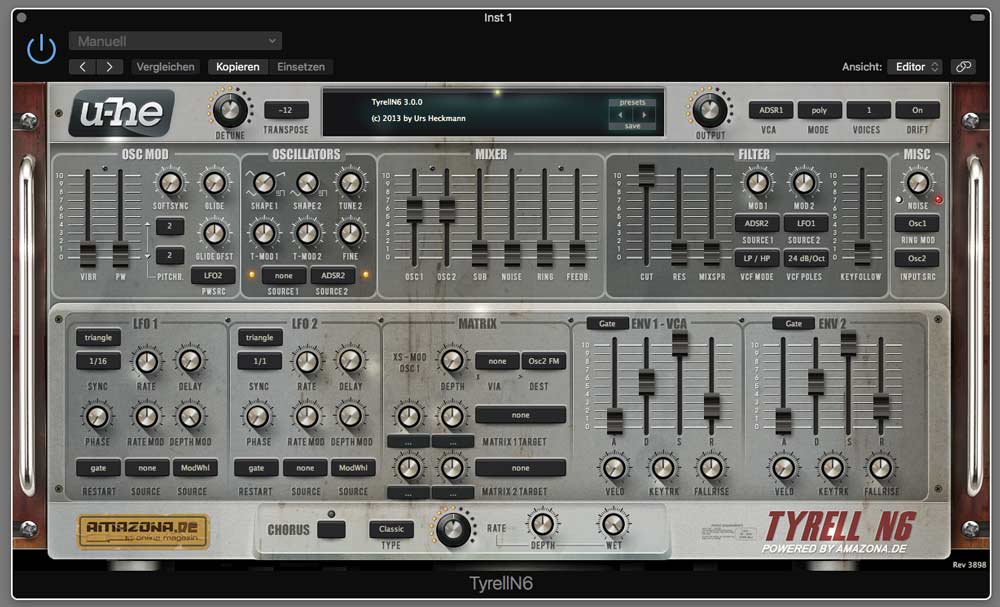The width and height of the screenshot is (1000, 607).
Task: Adjust the LFO 1 Rate knob
Action: (147, 362)
